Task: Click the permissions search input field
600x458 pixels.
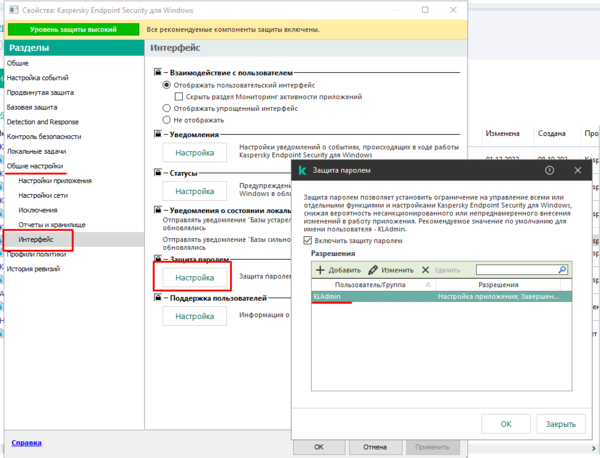Action: (x=512, y=269)
